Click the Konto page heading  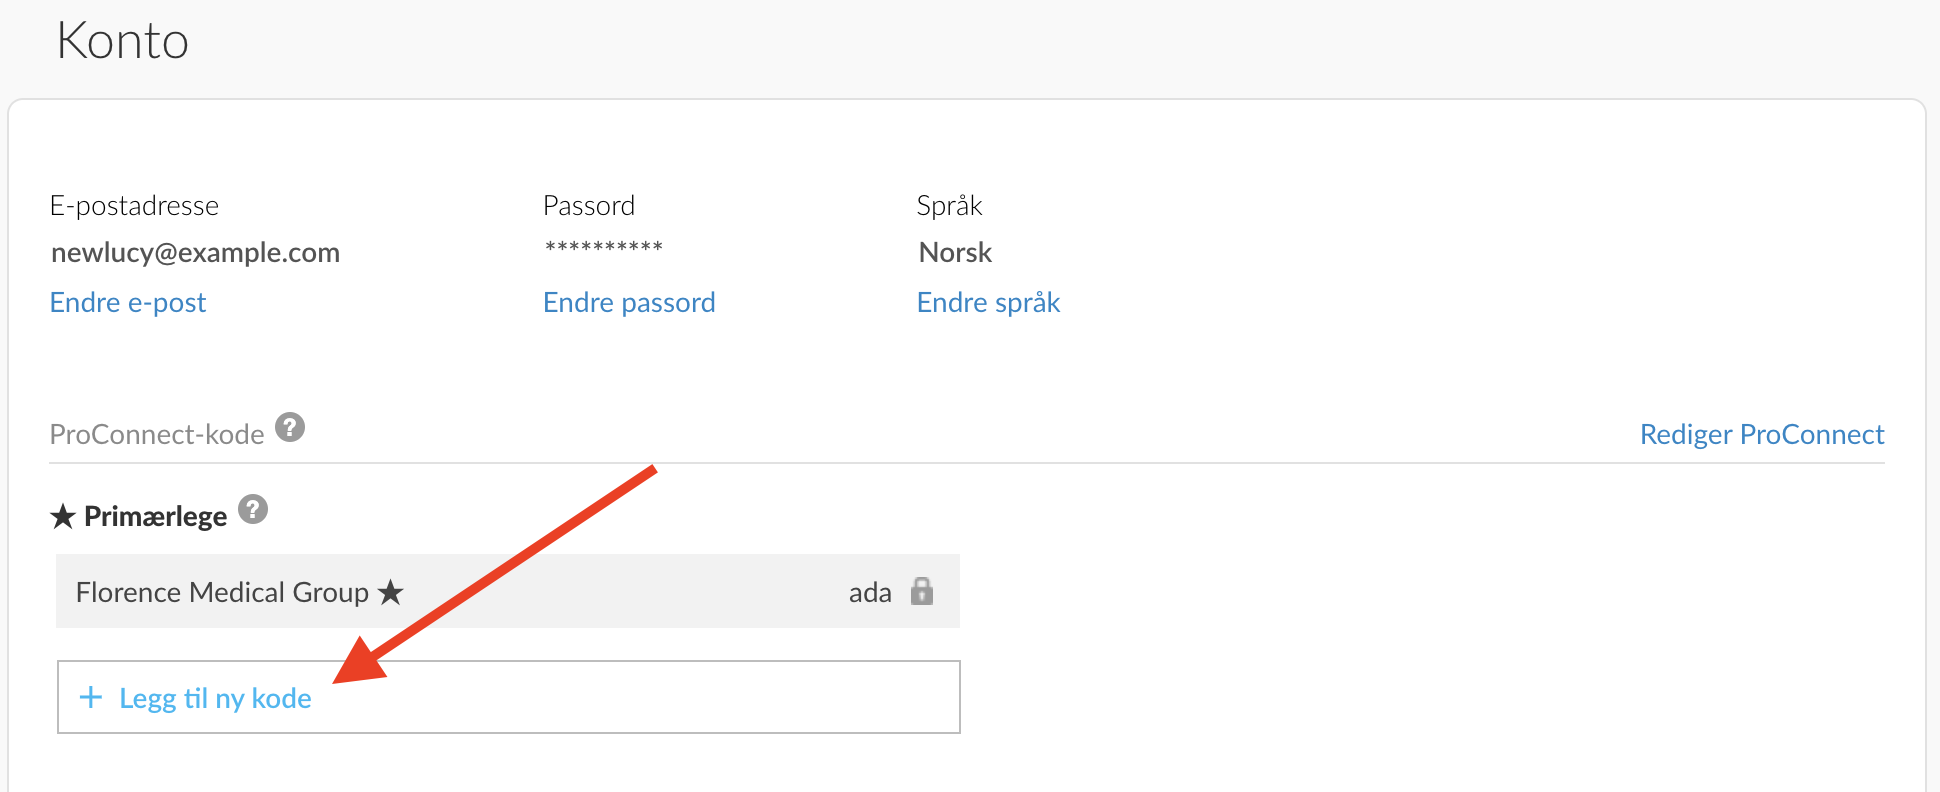click(123, 41)
